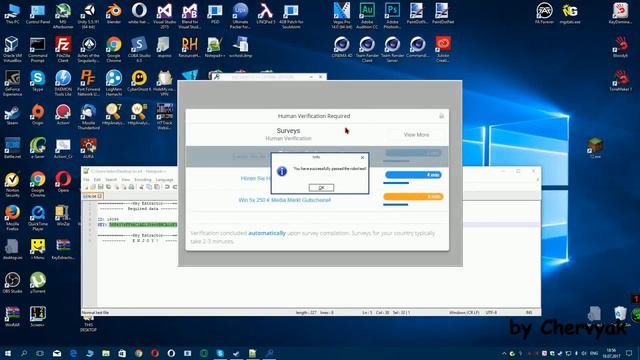The width and height of the screenshot is (640, 360).
Task: Click the Vegas Pro desktop icon
Action: pos(342,16)
